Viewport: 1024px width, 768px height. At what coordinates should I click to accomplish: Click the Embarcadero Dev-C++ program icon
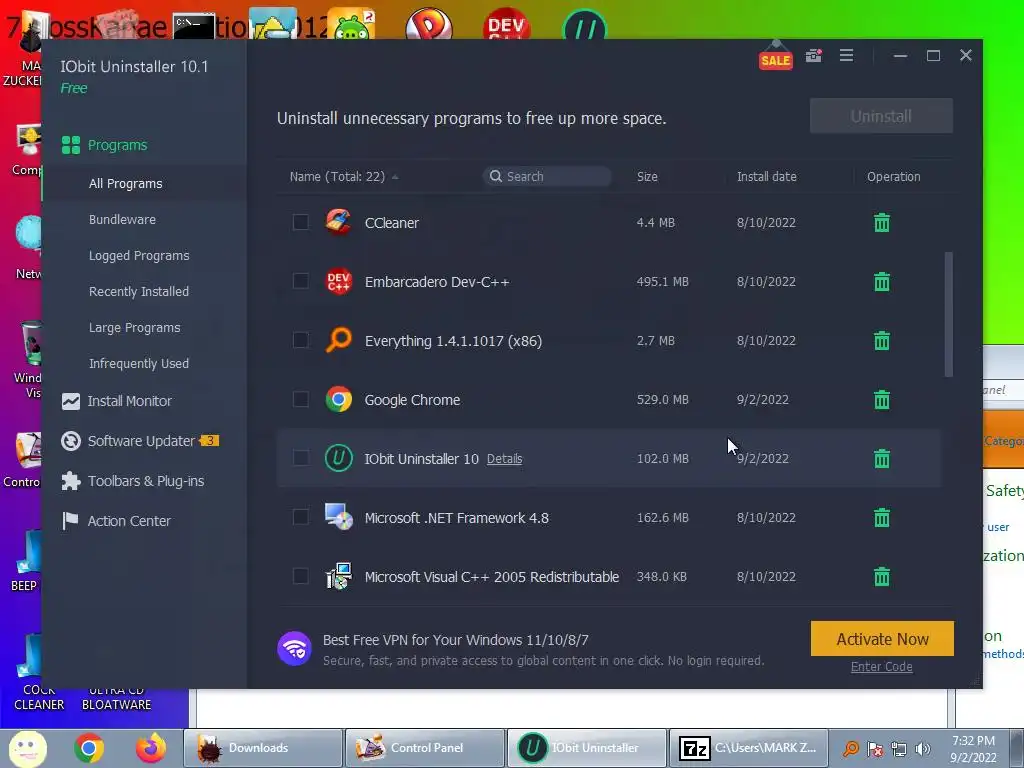tap(338, 281)
